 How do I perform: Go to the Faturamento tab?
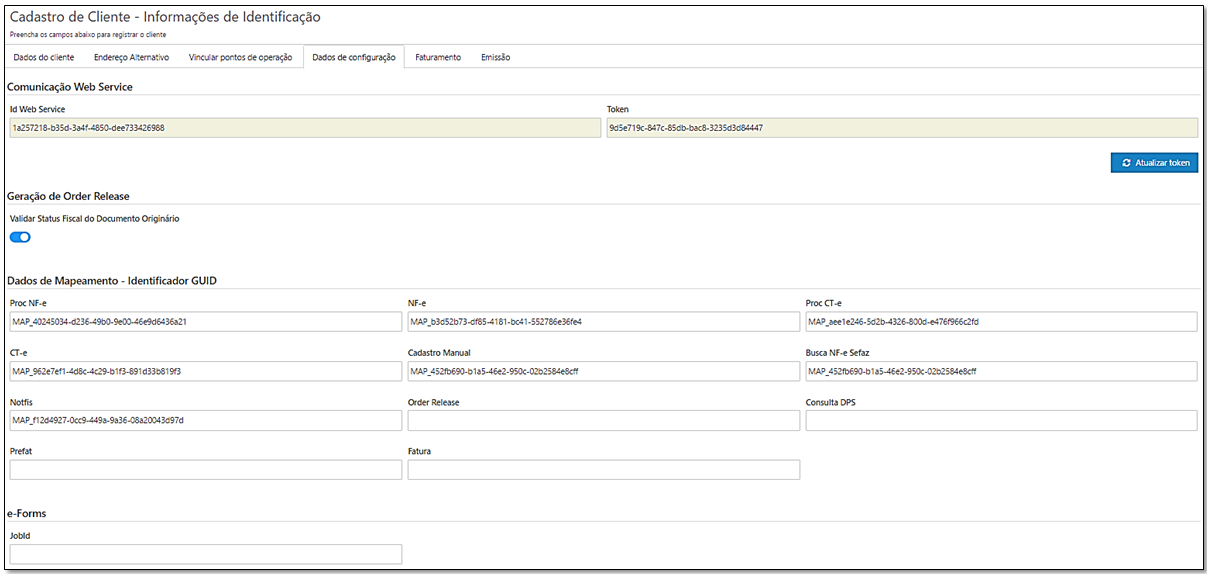coord(438,57)
